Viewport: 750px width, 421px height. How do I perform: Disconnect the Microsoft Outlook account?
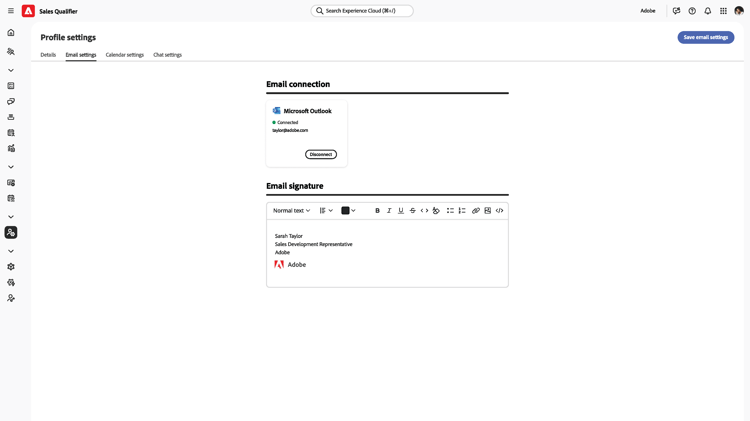321,154
